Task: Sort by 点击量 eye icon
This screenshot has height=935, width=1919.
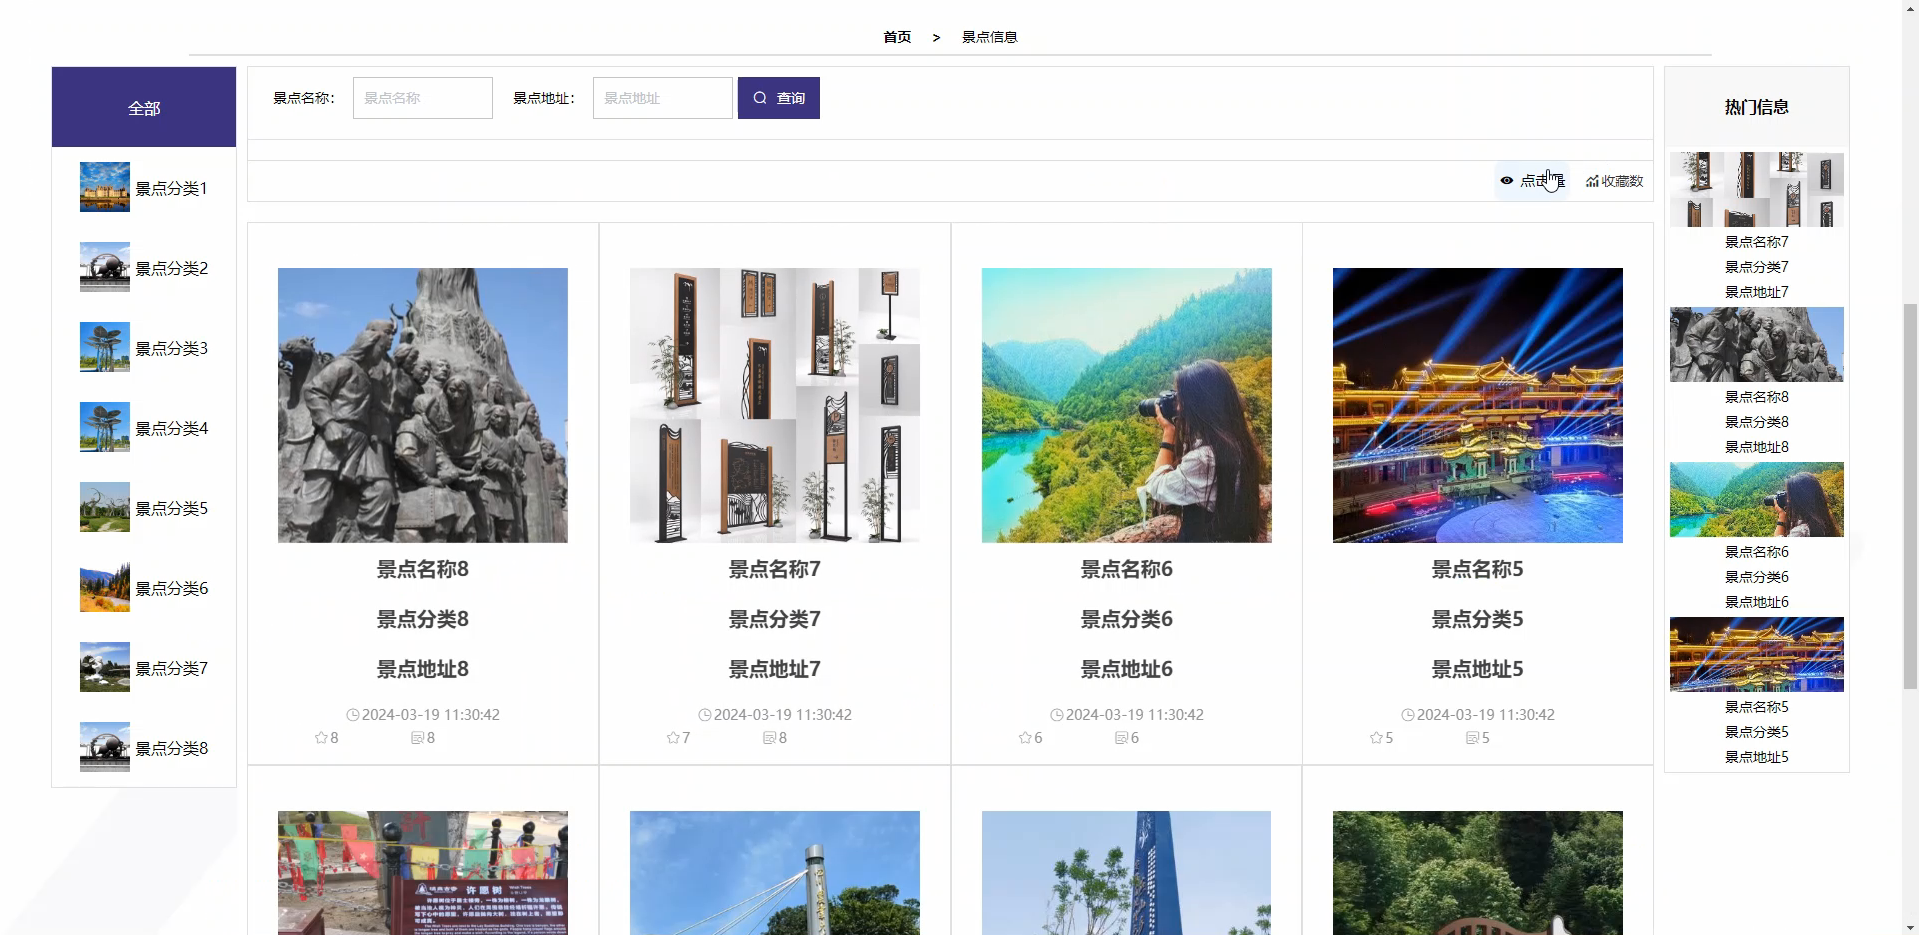Action: point(1506,181)
